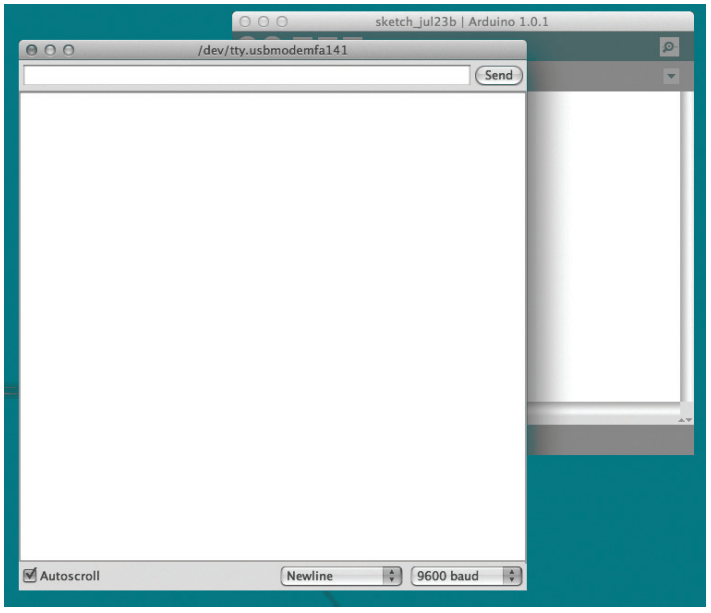
Task: Click the /dev/tty.usbmodemfa141 window title
Action: 273,50
